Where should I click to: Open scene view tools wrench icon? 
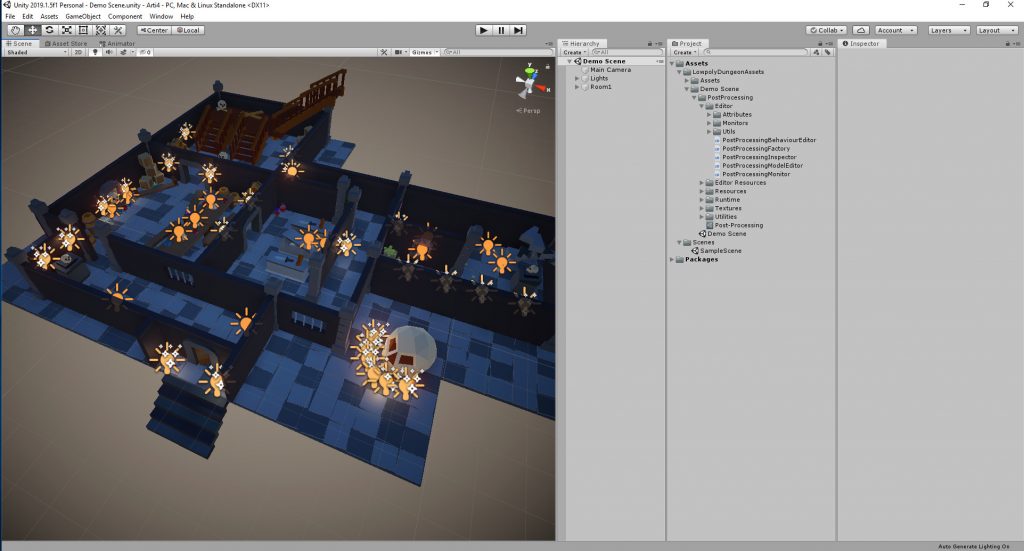(x=384, y=52)
